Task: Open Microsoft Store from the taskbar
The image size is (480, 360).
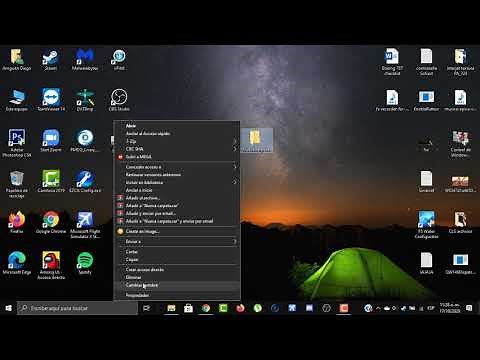Action: (x=188, y=308)
